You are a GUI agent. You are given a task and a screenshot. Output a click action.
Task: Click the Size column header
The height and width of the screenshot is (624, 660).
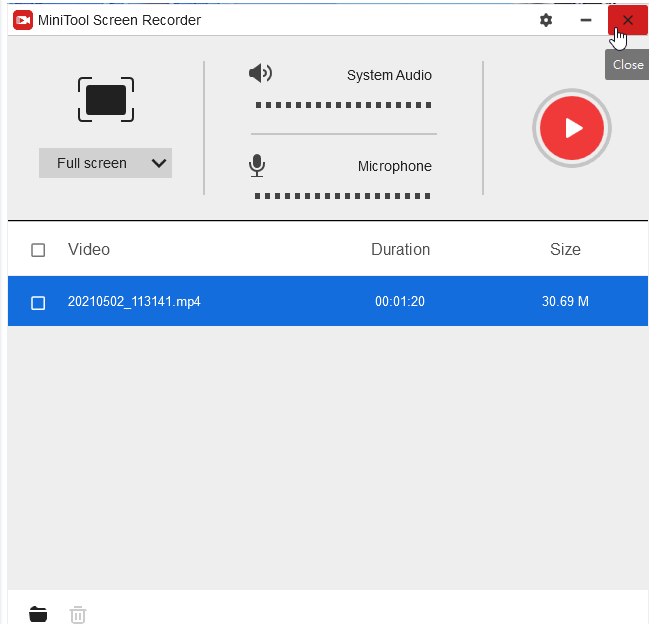[x=565, y=250]
